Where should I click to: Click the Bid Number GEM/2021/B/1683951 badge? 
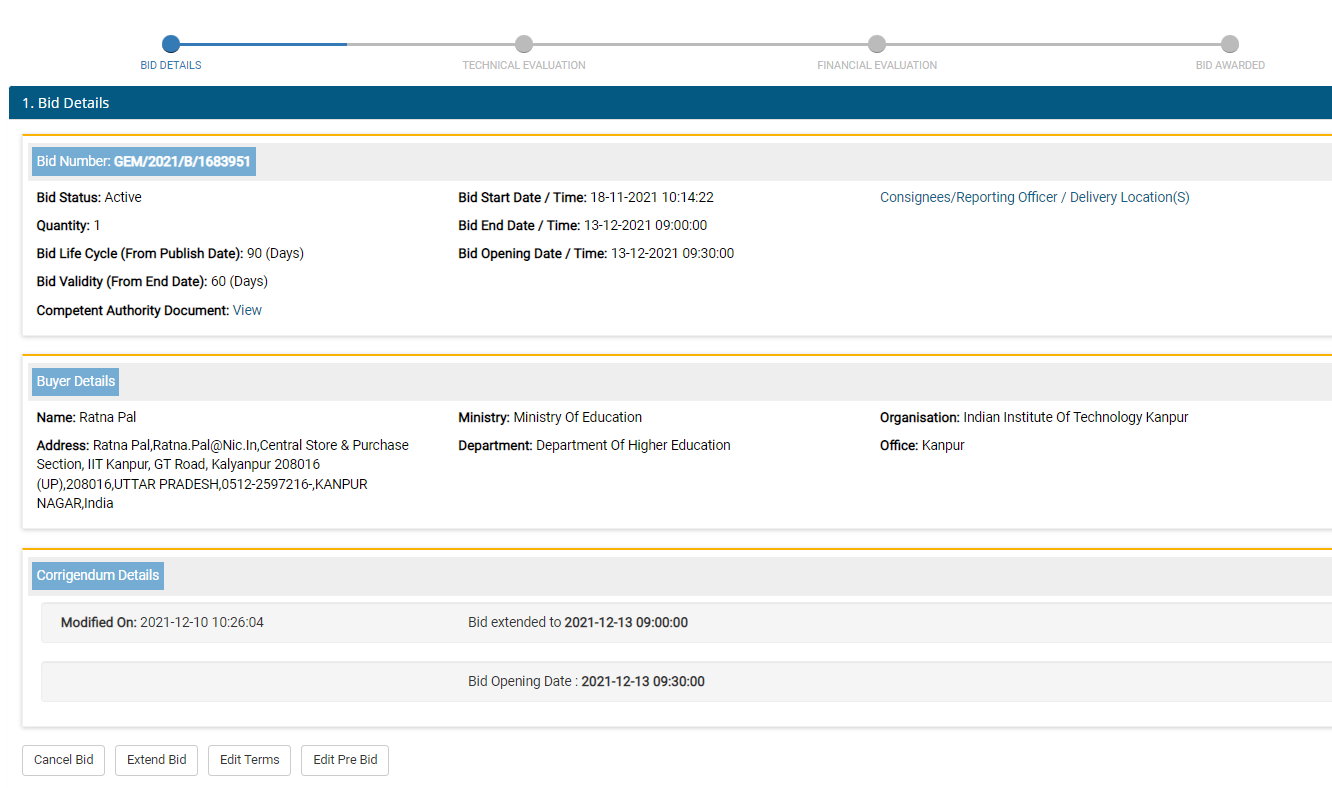(x=144, y=161)
